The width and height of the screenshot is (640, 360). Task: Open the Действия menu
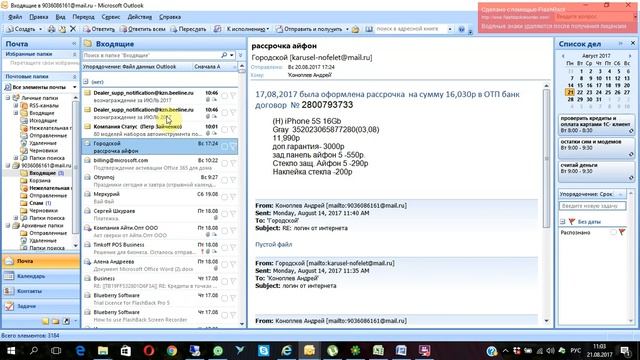[x=140, y=17]
